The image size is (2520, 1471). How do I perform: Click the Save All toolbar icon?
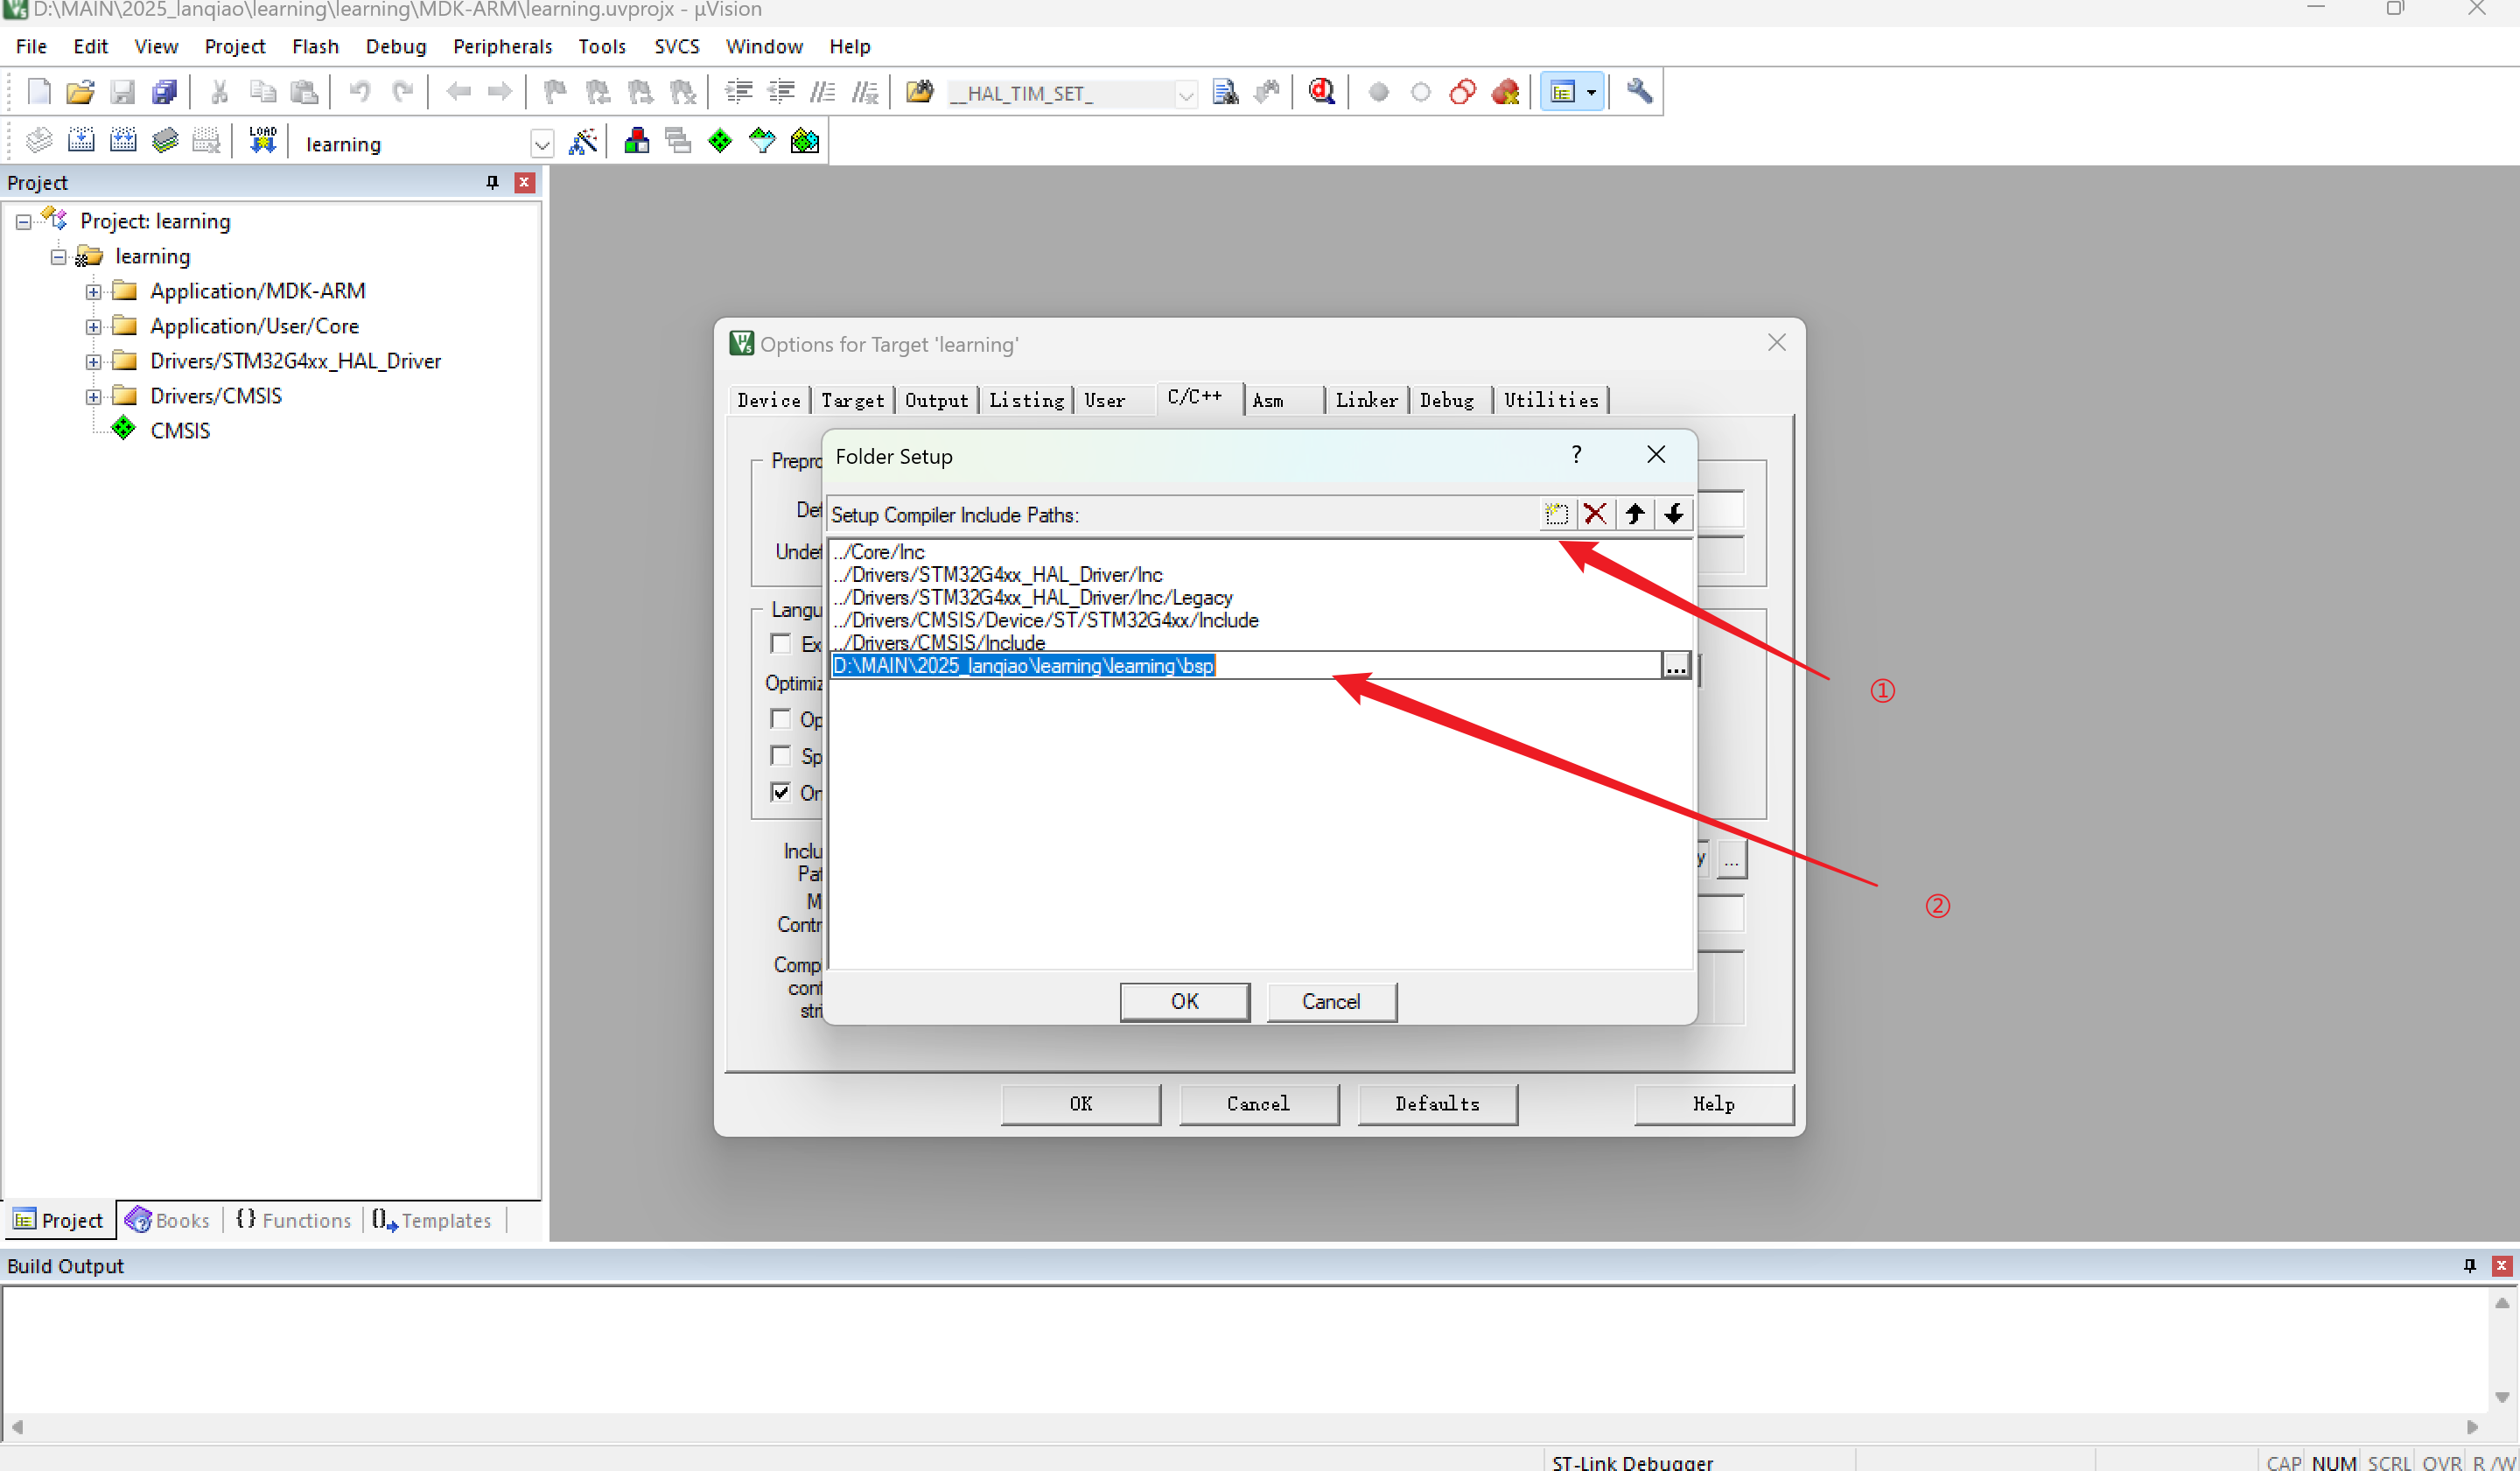[164, 92]
